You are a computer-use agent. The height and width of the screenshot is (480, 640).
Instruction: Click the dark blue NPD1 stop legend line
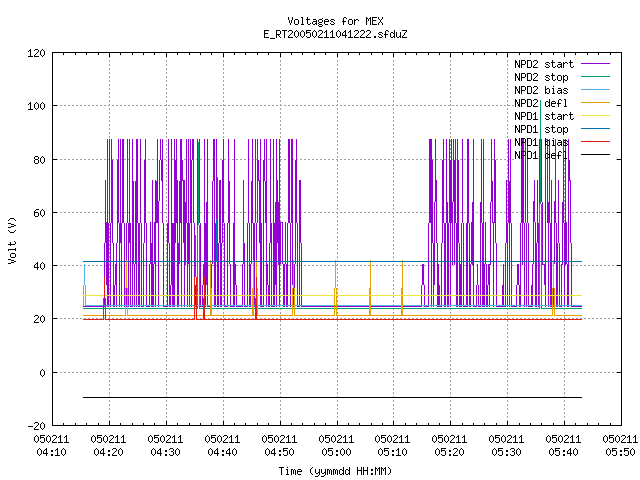click(x=596, y=129)
